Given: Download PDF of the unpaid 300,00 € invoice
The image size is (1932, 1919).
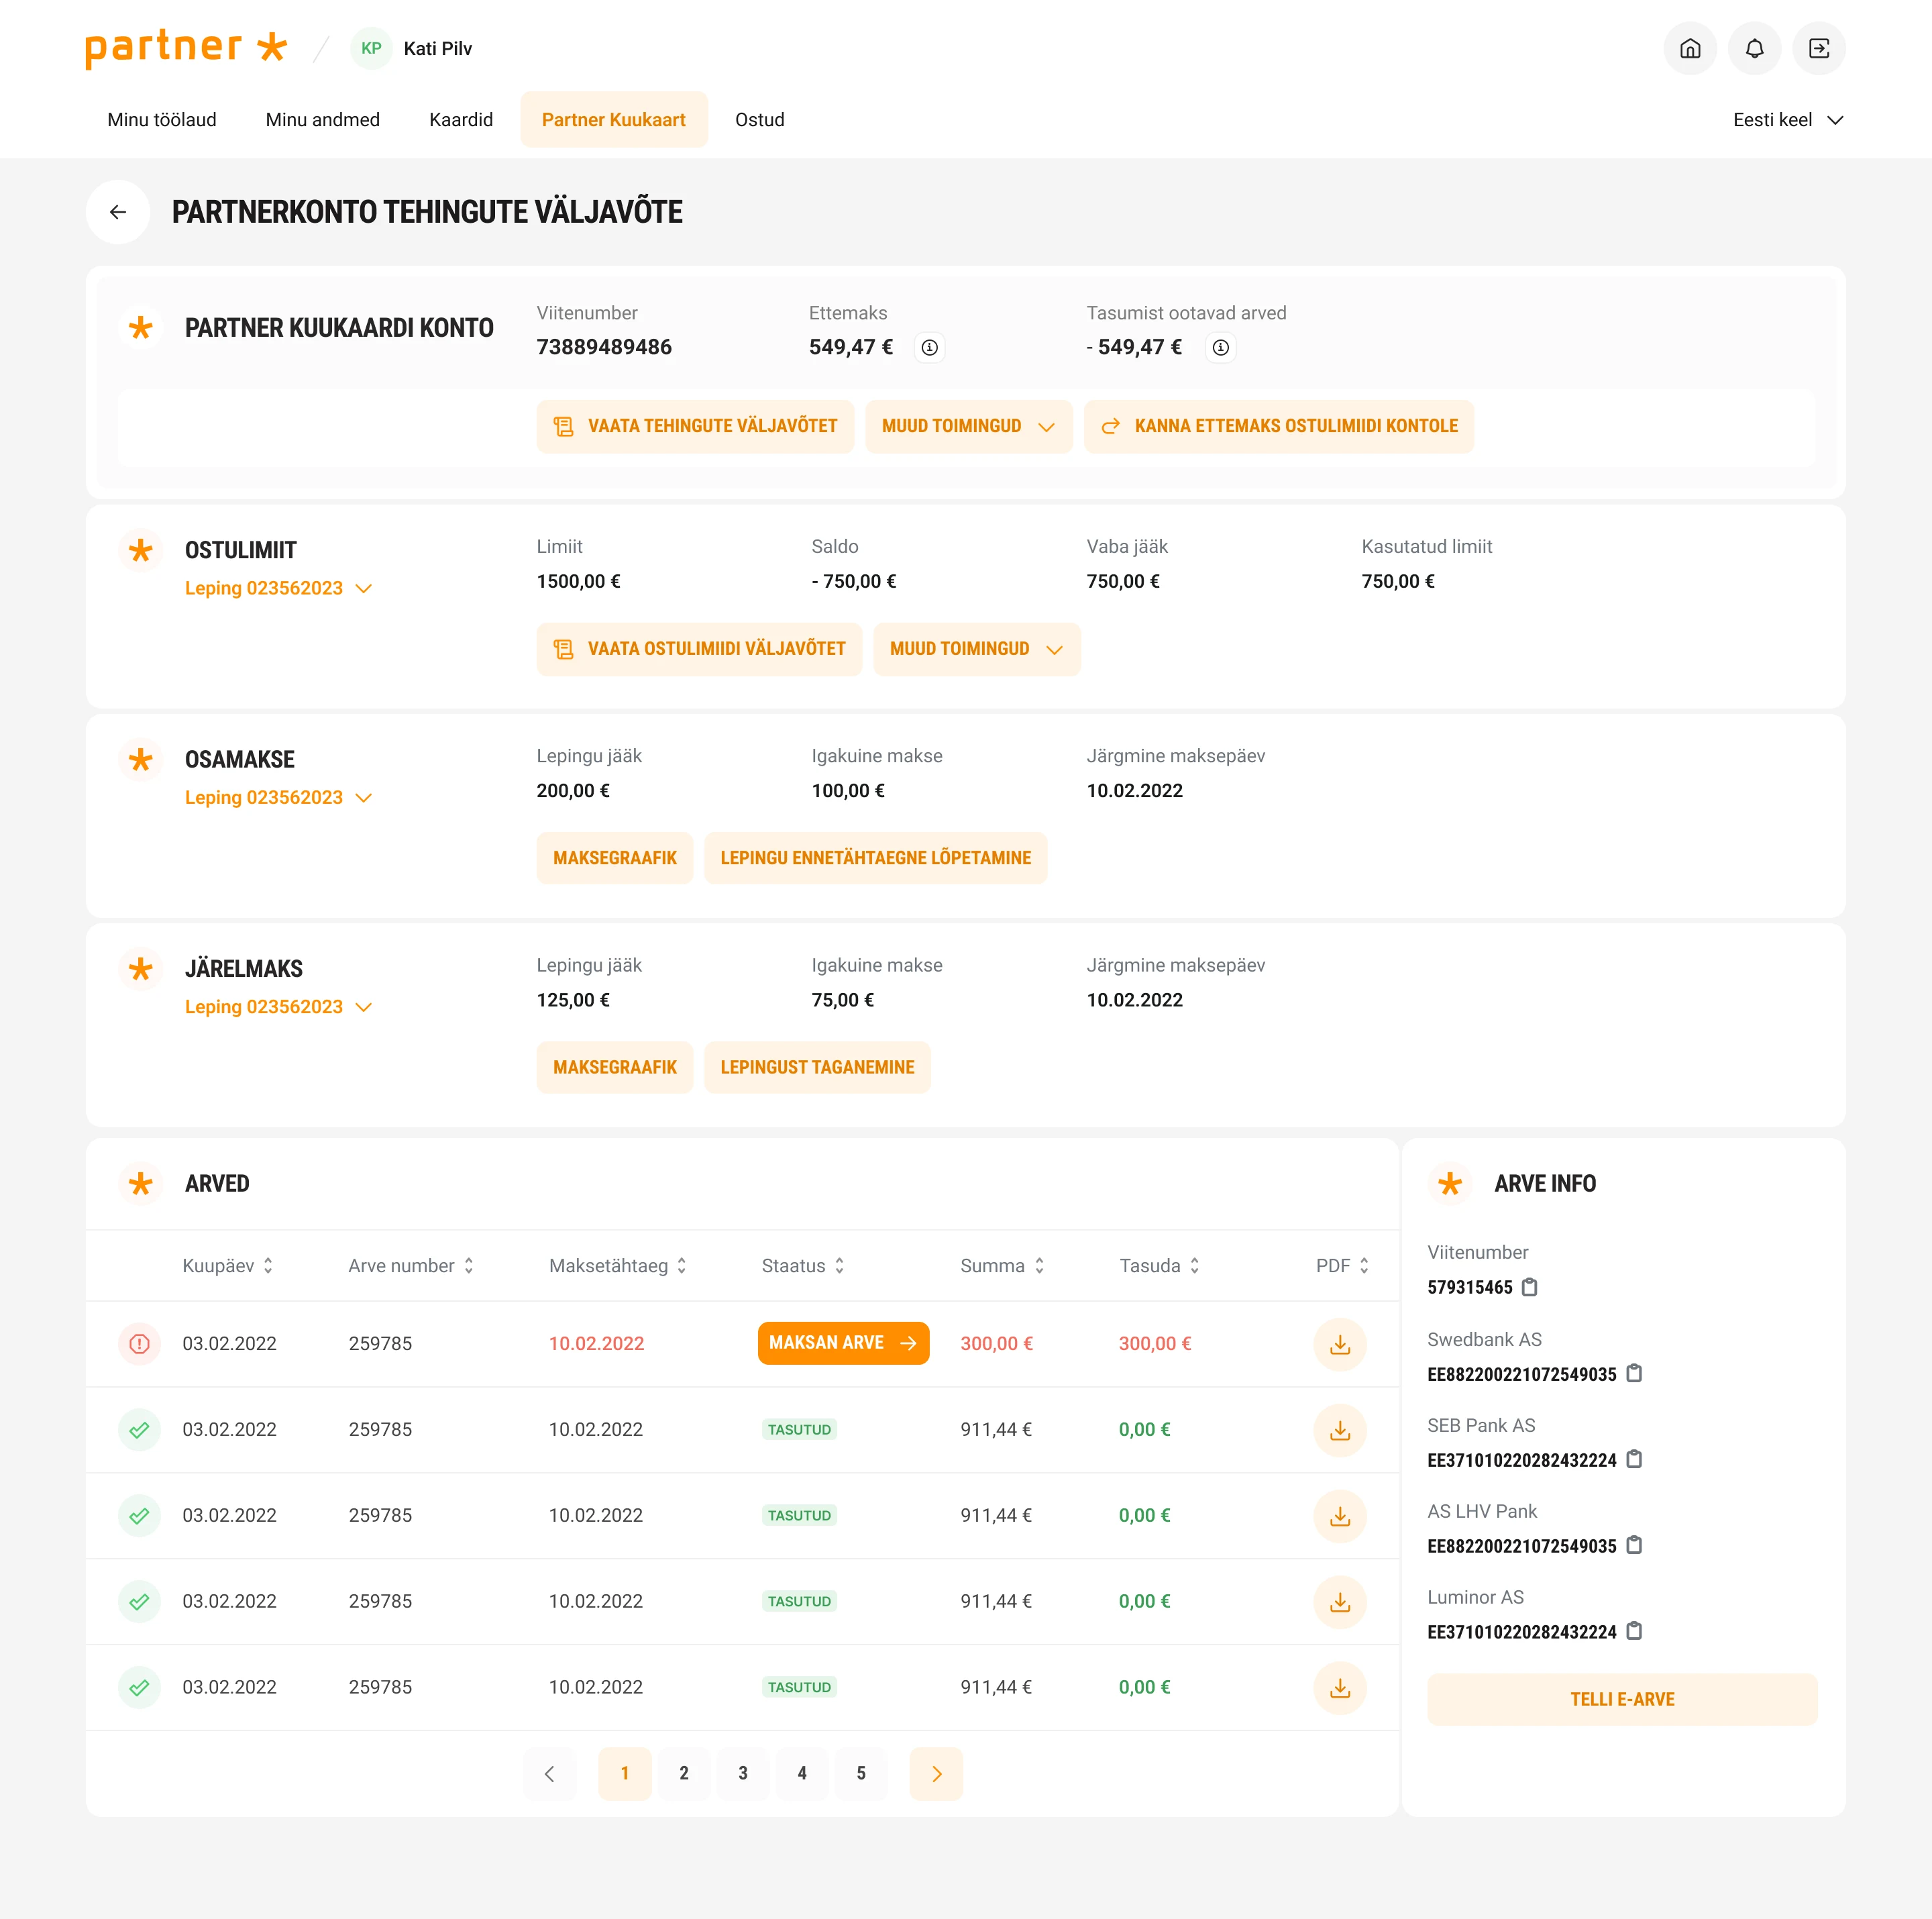Looking at the screenshot, I should (x=1339, y=1344).
